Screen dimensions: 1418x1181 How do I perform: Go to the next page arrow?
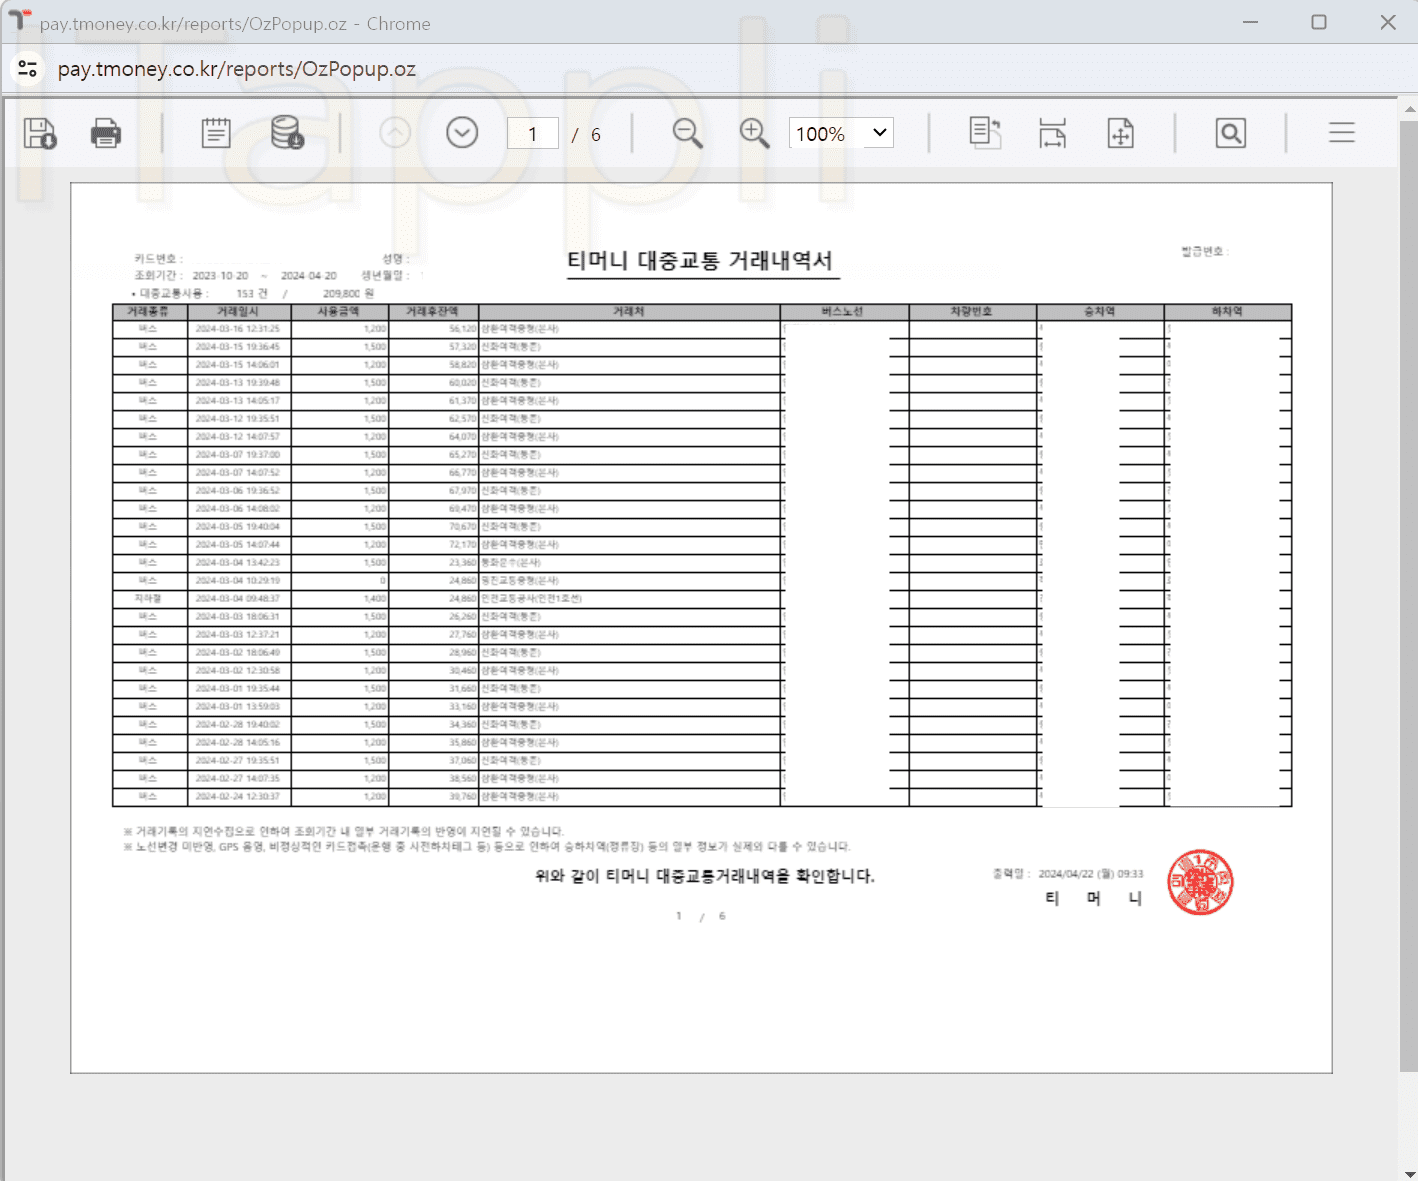462,133
